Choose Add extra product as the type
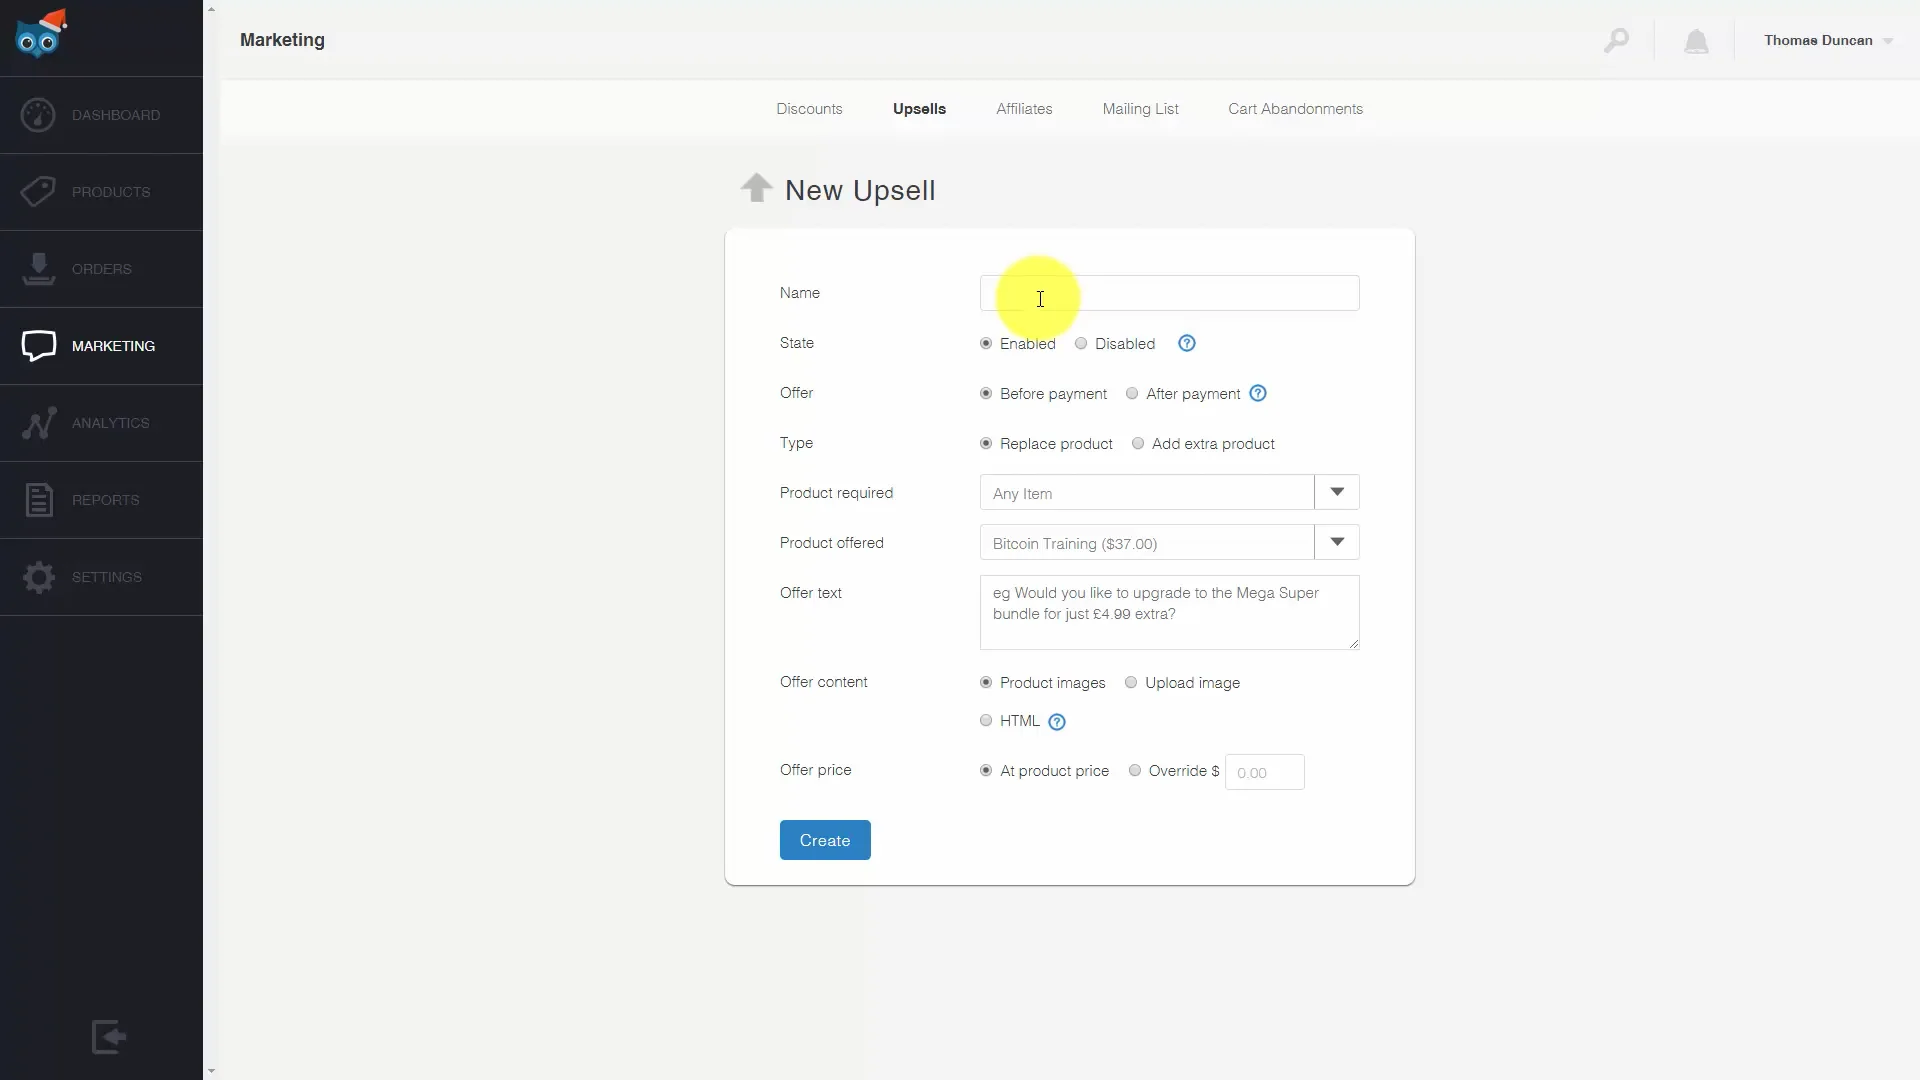Image resolution: width=1920 pixels, height=1080 pixels. click(x=1138, y=443)
